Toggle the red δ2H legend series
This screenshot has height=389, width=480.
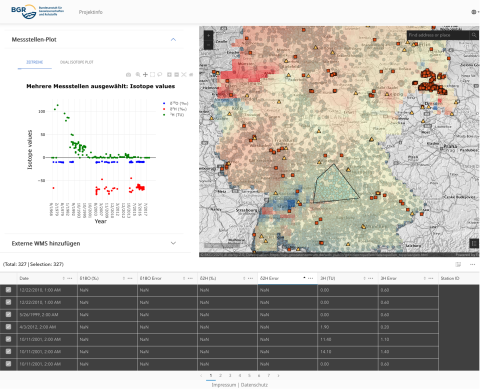click(175, 109)
